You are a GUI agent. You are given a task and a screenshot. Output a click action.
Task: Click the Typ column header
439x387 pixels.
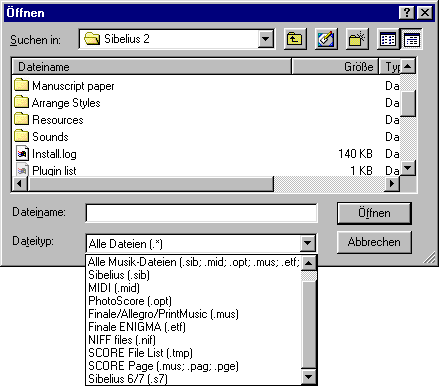tap(390, 67)
